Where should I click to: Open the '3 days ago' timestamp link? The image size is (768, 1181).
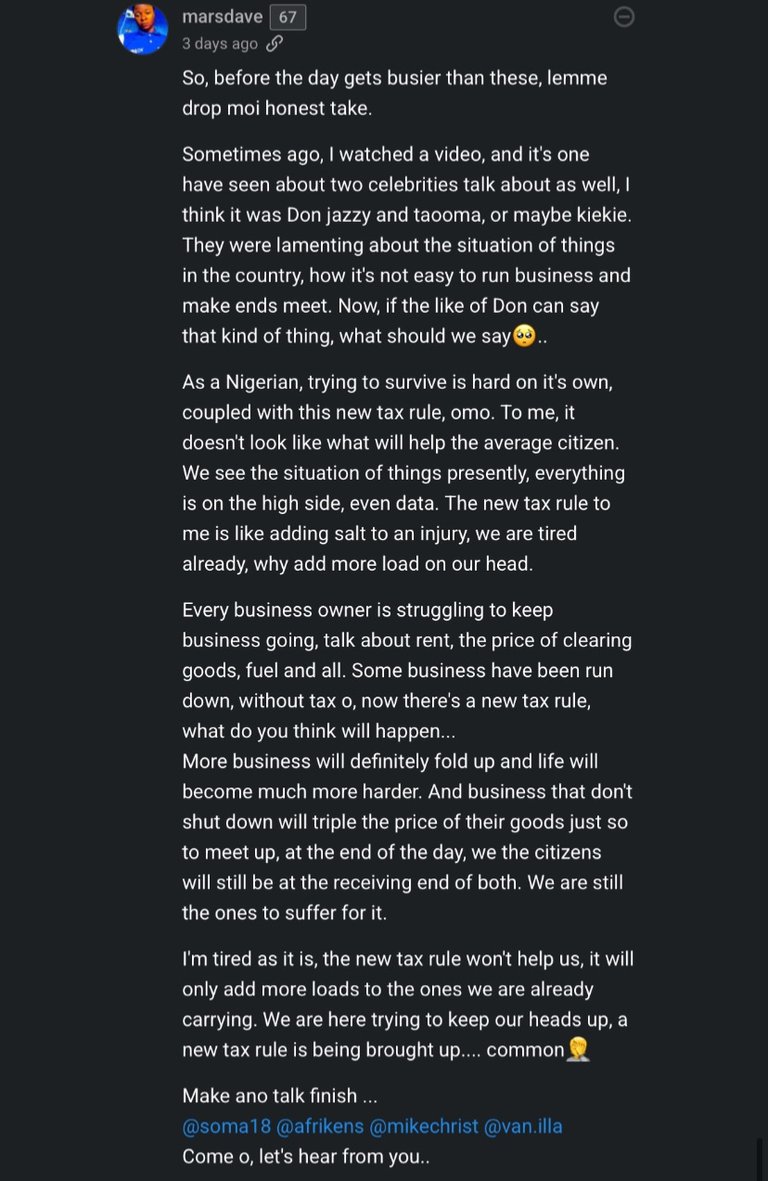[220, 44]
